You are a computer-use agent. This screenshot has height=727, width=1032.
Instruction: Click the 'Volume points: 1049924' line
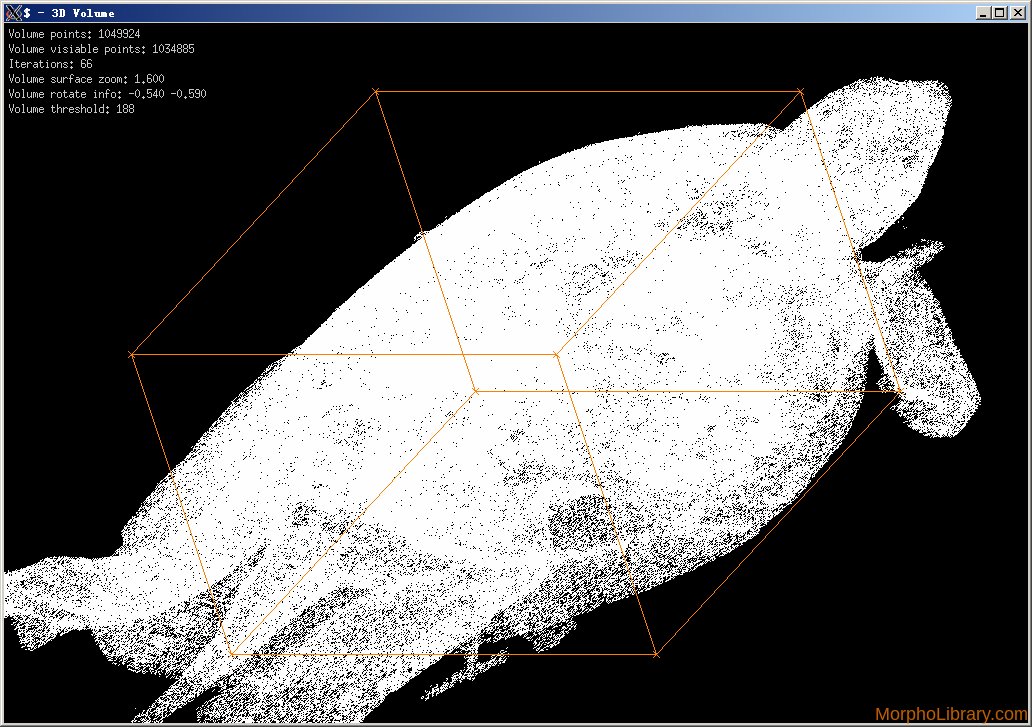74,34
